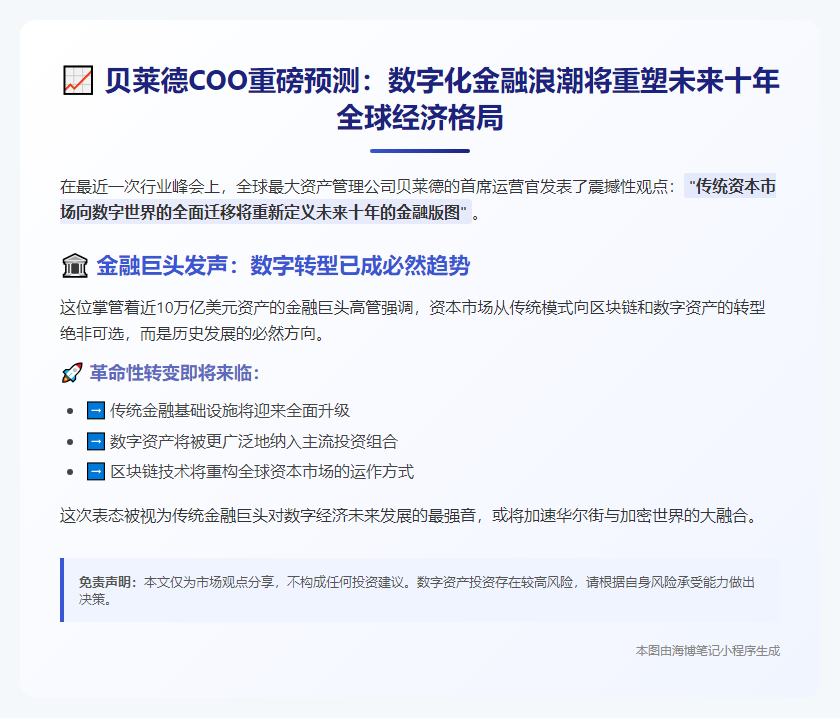Viewport: 840px width, 718px height.
Task: Click the sentence starting 这次表态被视为
Action: click(x=408, y=516)
